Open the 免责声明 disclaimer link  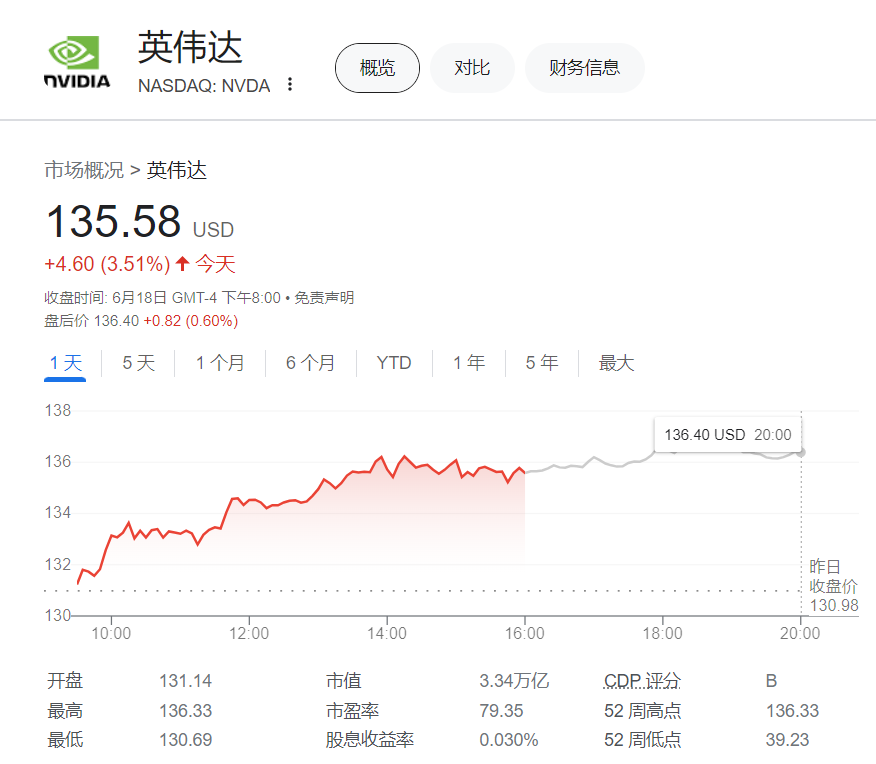pyautogui.click(x=325, y=297)
